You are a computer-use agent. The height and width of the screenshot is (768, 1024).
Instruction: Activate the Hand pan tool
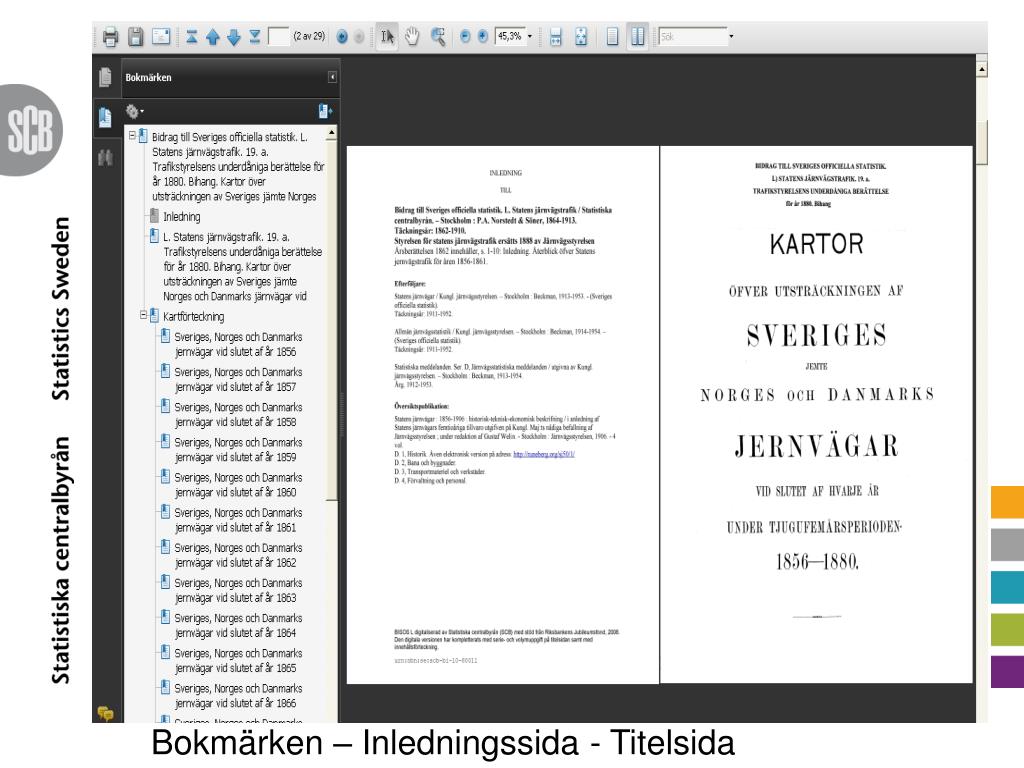[x=412, y=37]
